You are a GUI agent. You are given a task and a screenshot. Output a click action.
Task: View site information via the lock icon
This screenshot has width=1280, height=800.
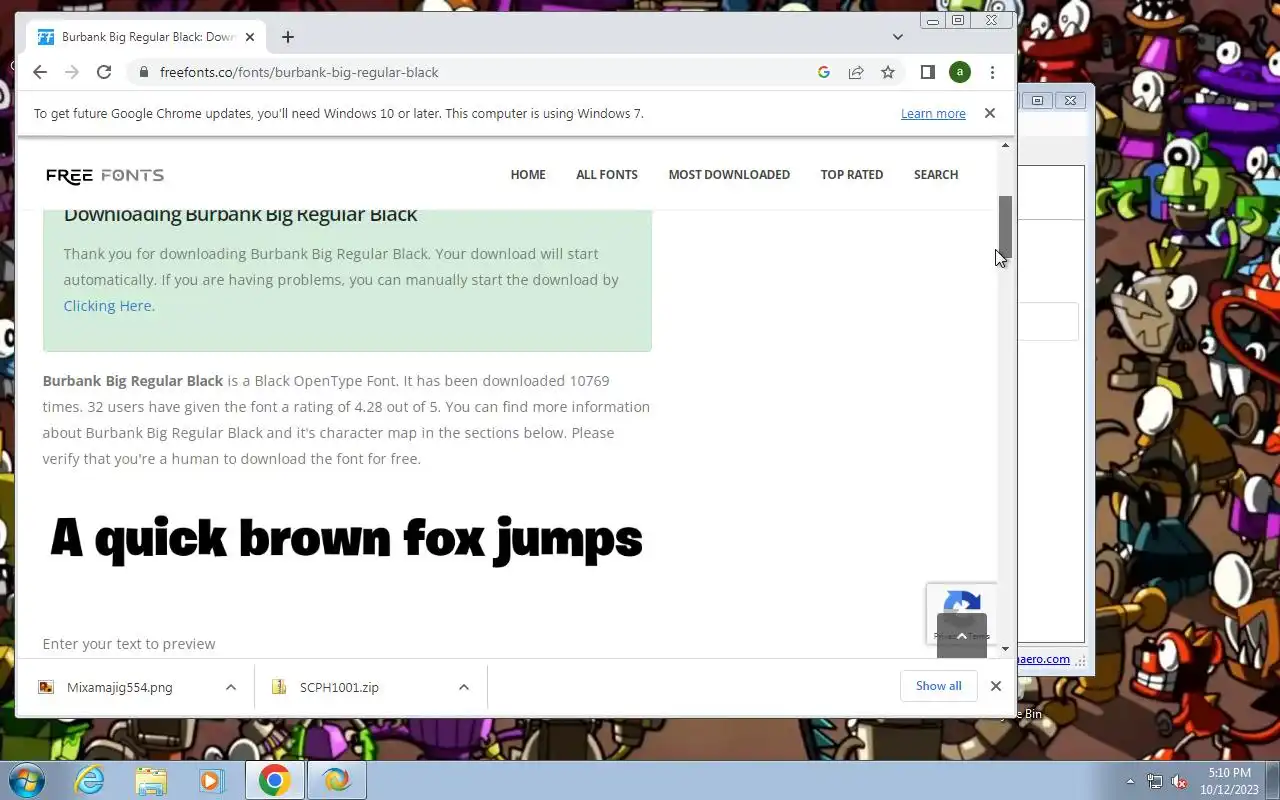click(x=143, y=72)
